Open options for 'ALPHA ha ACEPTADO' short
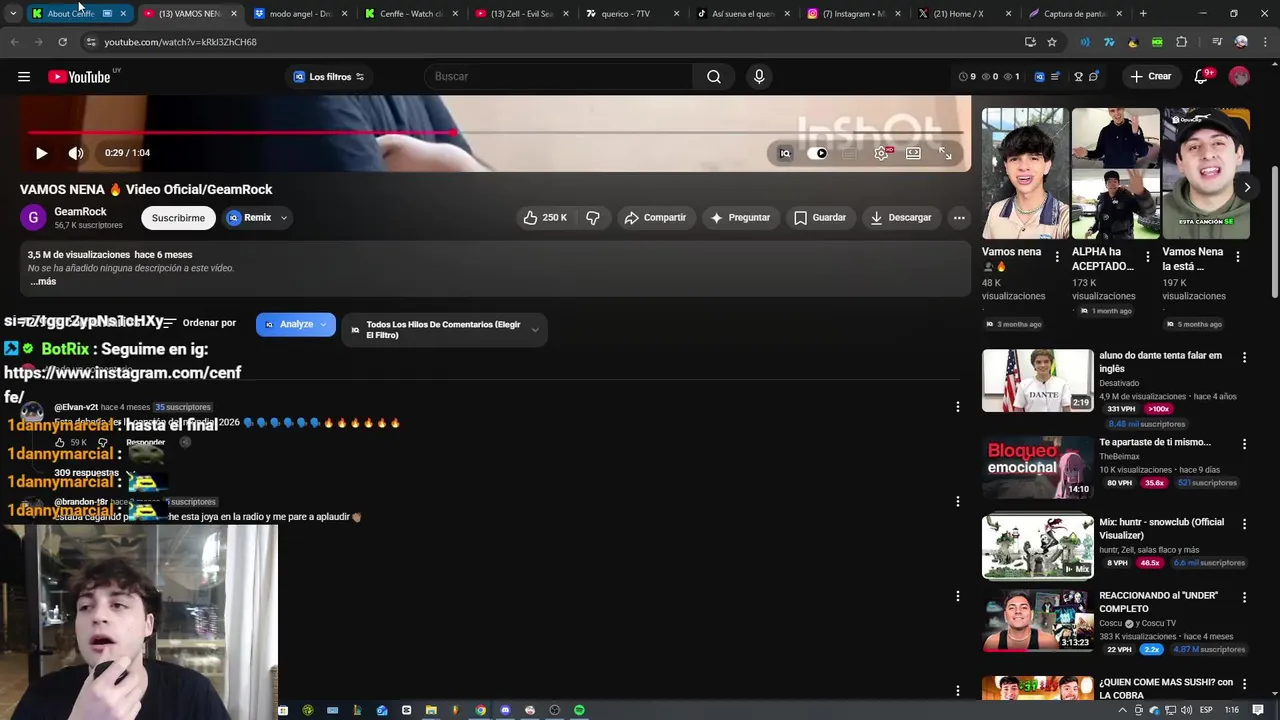1280x720 pixels. (x=1147, y=257)
